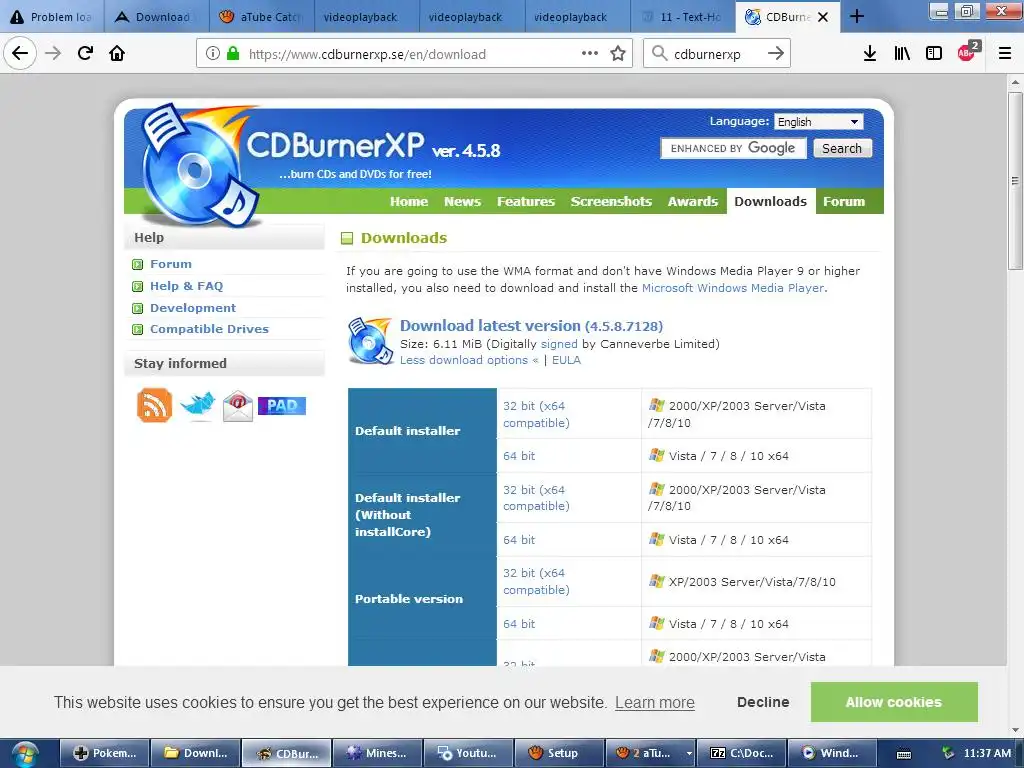Viewport: 1024px width, 768px height.
Task: Click the forward navigation arrow
Action: [x=53, y=53]
